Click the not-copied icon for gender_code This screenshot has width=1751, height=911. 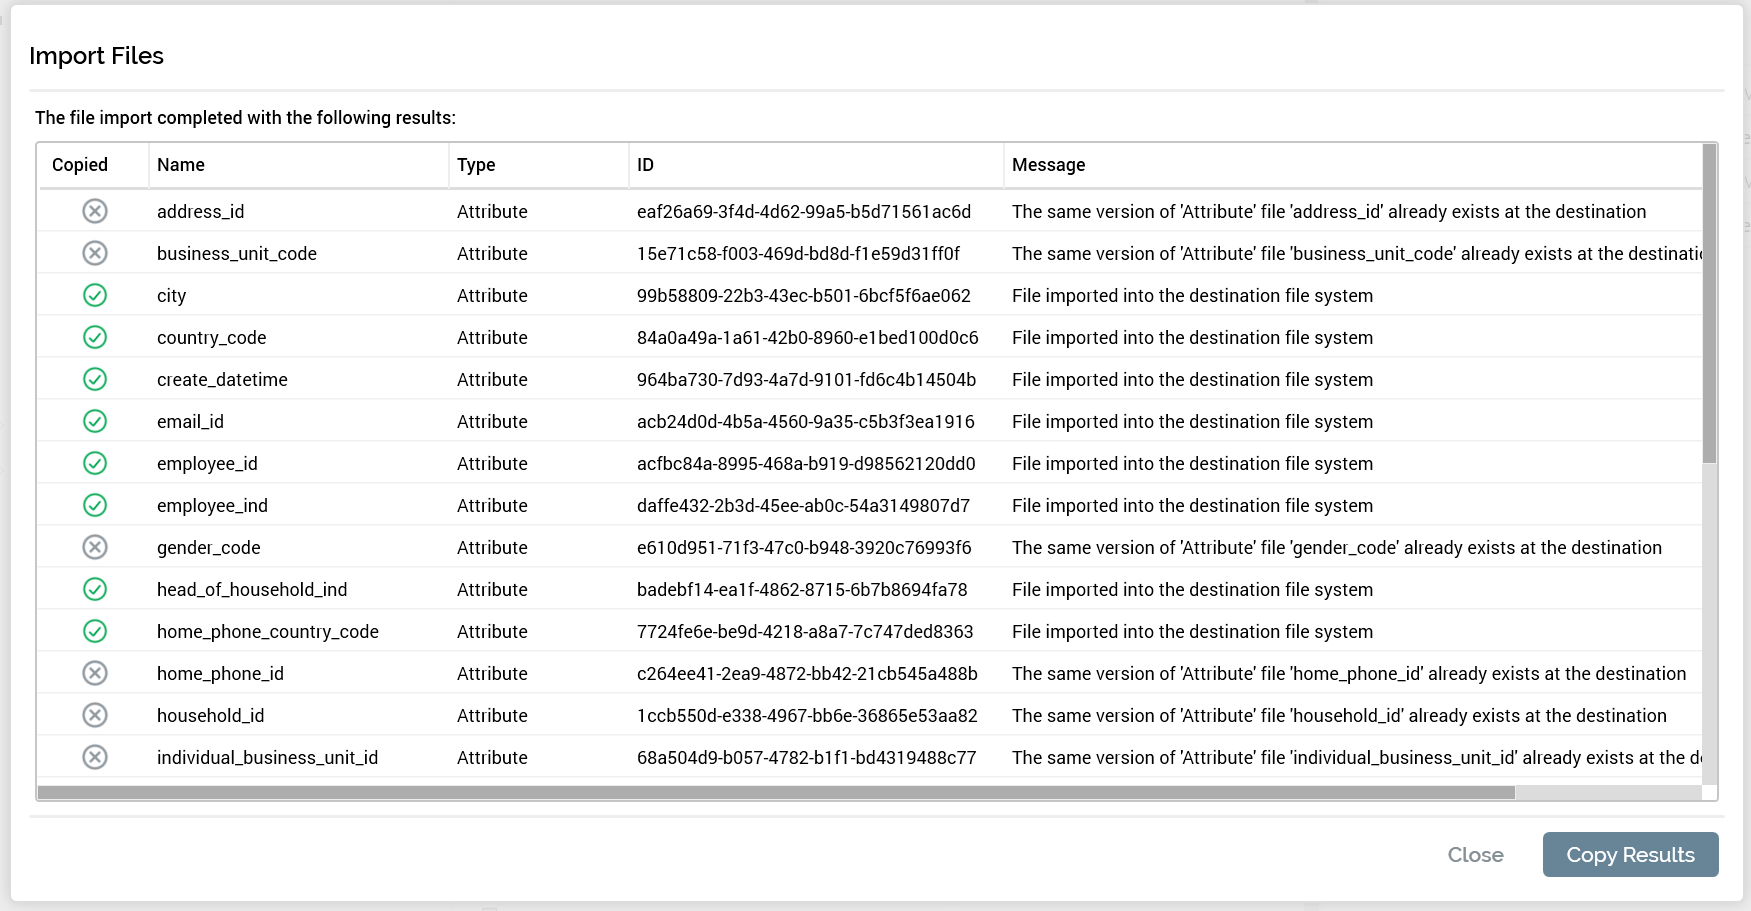click(95, 547)
